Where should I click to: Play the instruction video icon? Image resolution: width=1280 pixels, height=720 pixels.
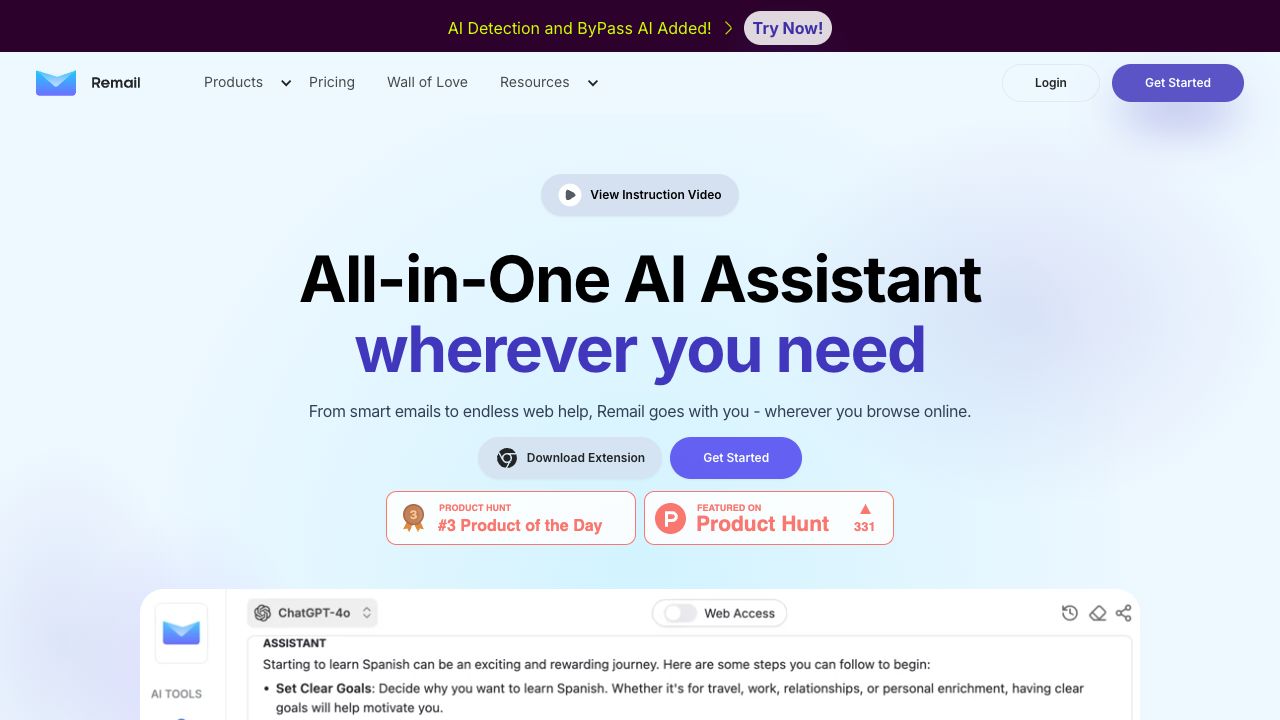[570, 195]
